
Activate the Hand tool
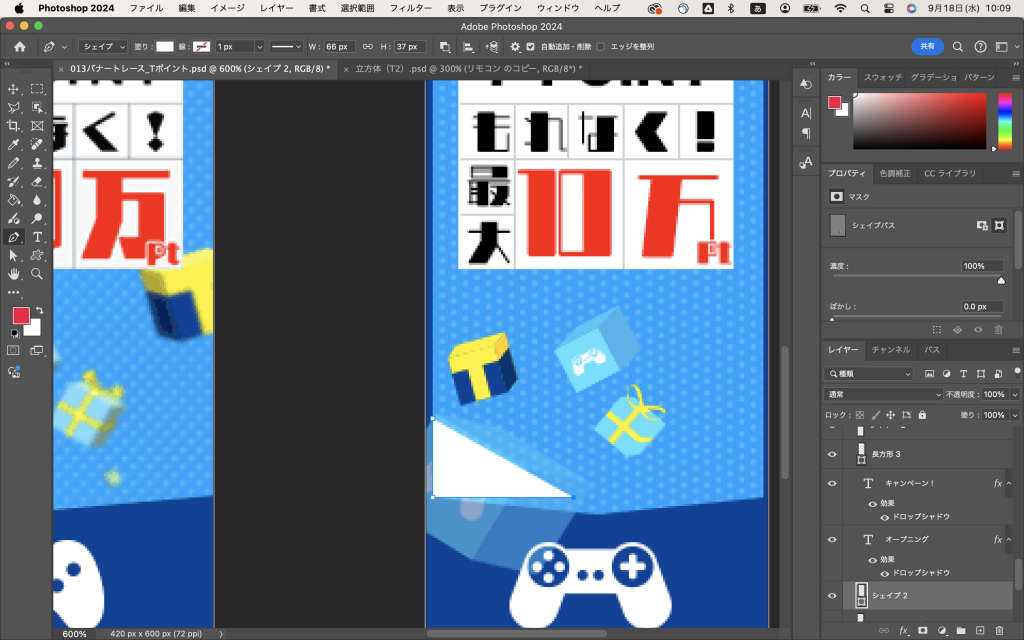[x=14, y=273]
